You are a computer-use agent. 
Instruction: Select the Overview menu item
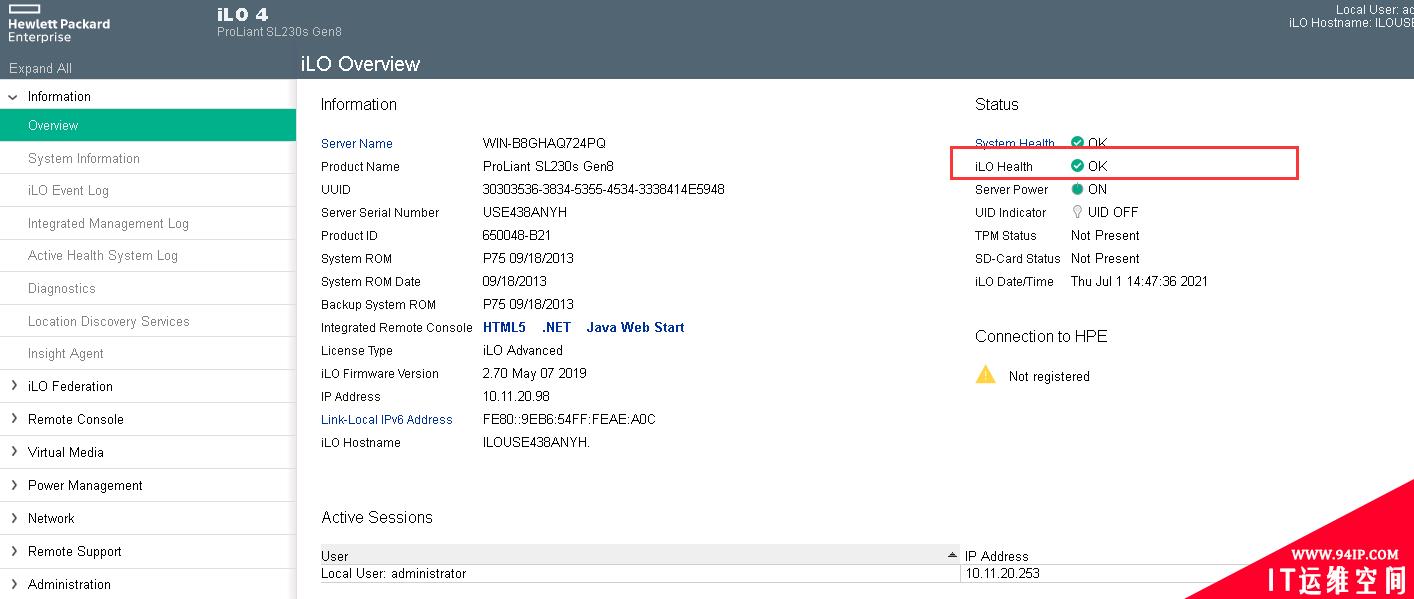[148, 125]
